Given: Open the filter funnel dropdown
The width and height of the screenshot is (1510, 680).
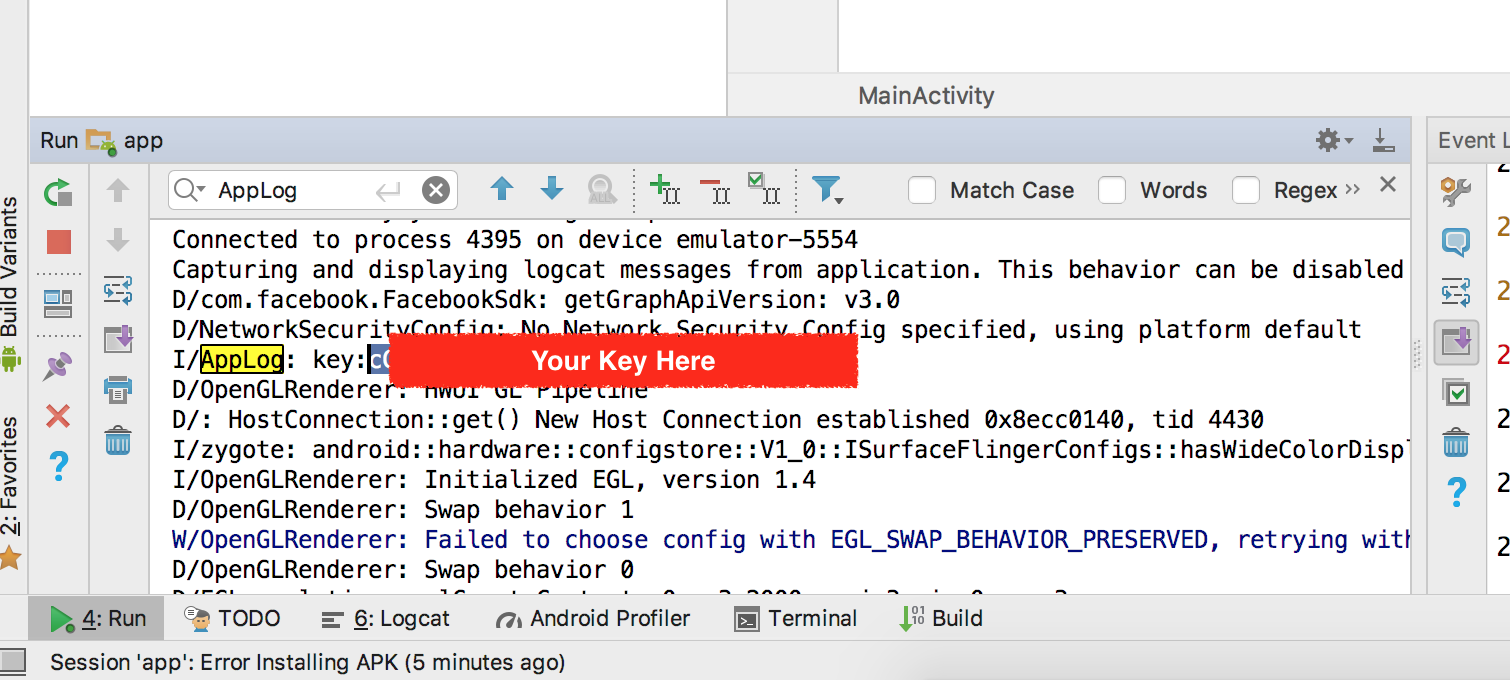Looking at the screenshot, I should point(827,190).
